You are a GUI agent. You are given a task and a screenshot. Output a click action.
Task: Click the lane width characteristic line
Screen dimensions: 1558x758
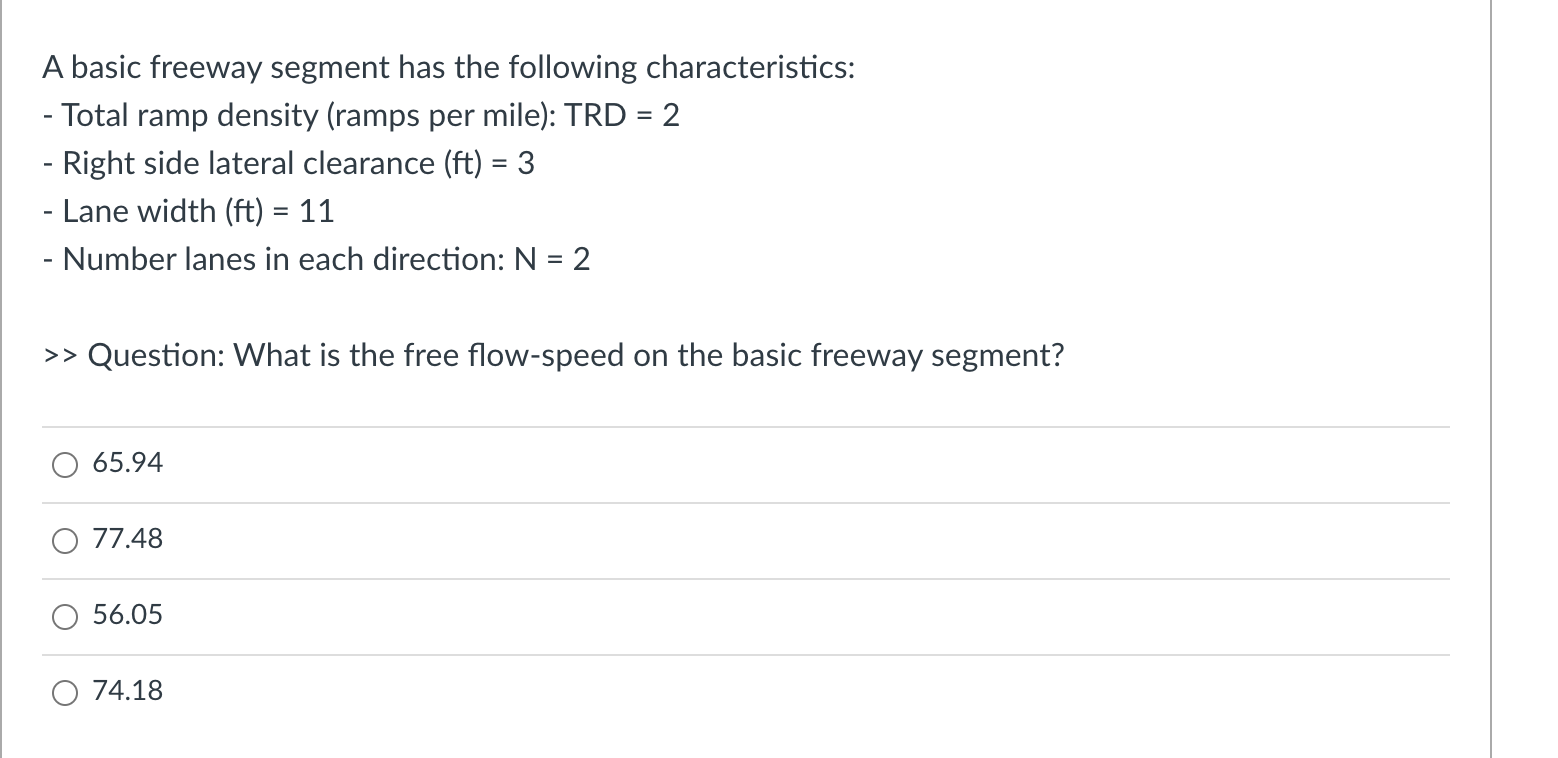pyautogui.click(x=188, y=211)
